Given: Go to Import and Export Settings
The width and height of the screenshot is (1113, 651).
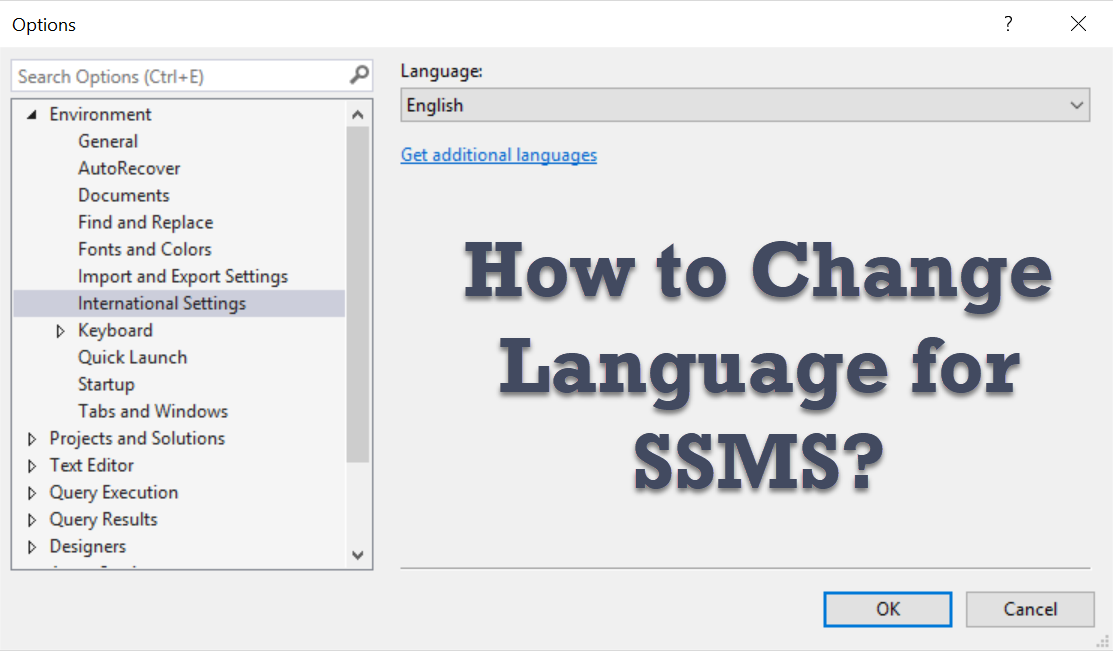Looking at the screenshot, I should (x=183, y=277).
